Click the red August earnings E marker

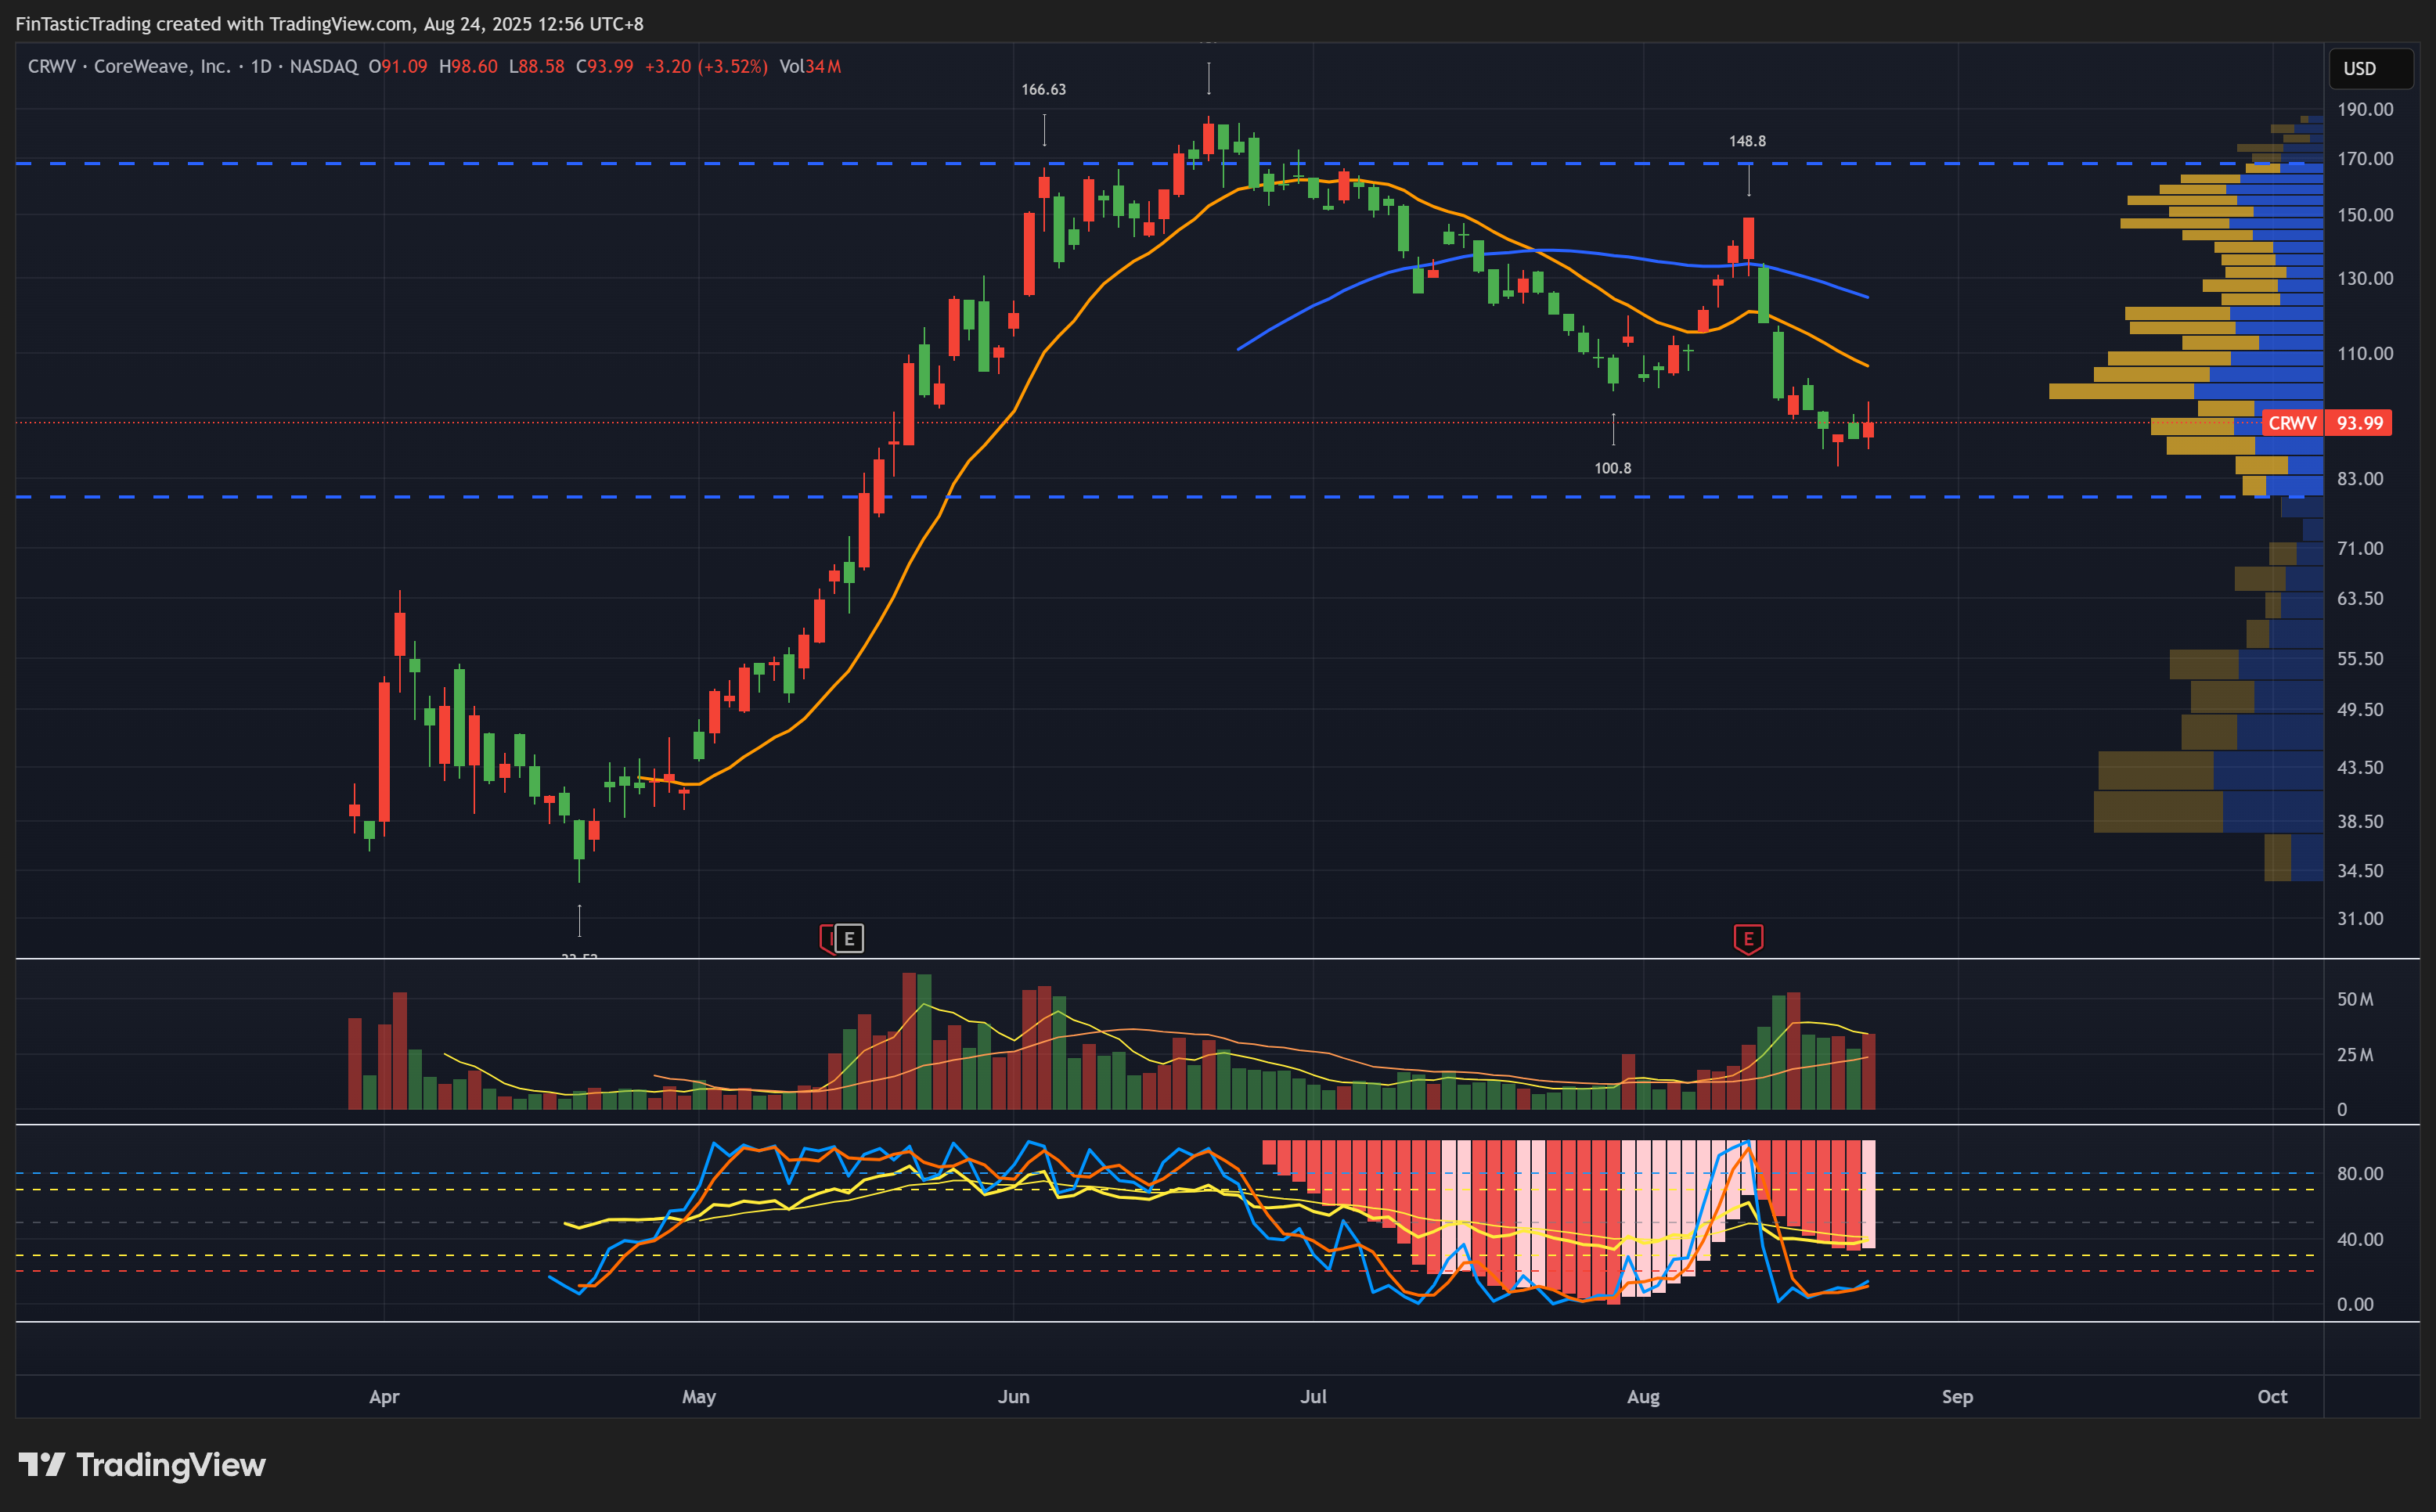click(x=1747, y=939)
